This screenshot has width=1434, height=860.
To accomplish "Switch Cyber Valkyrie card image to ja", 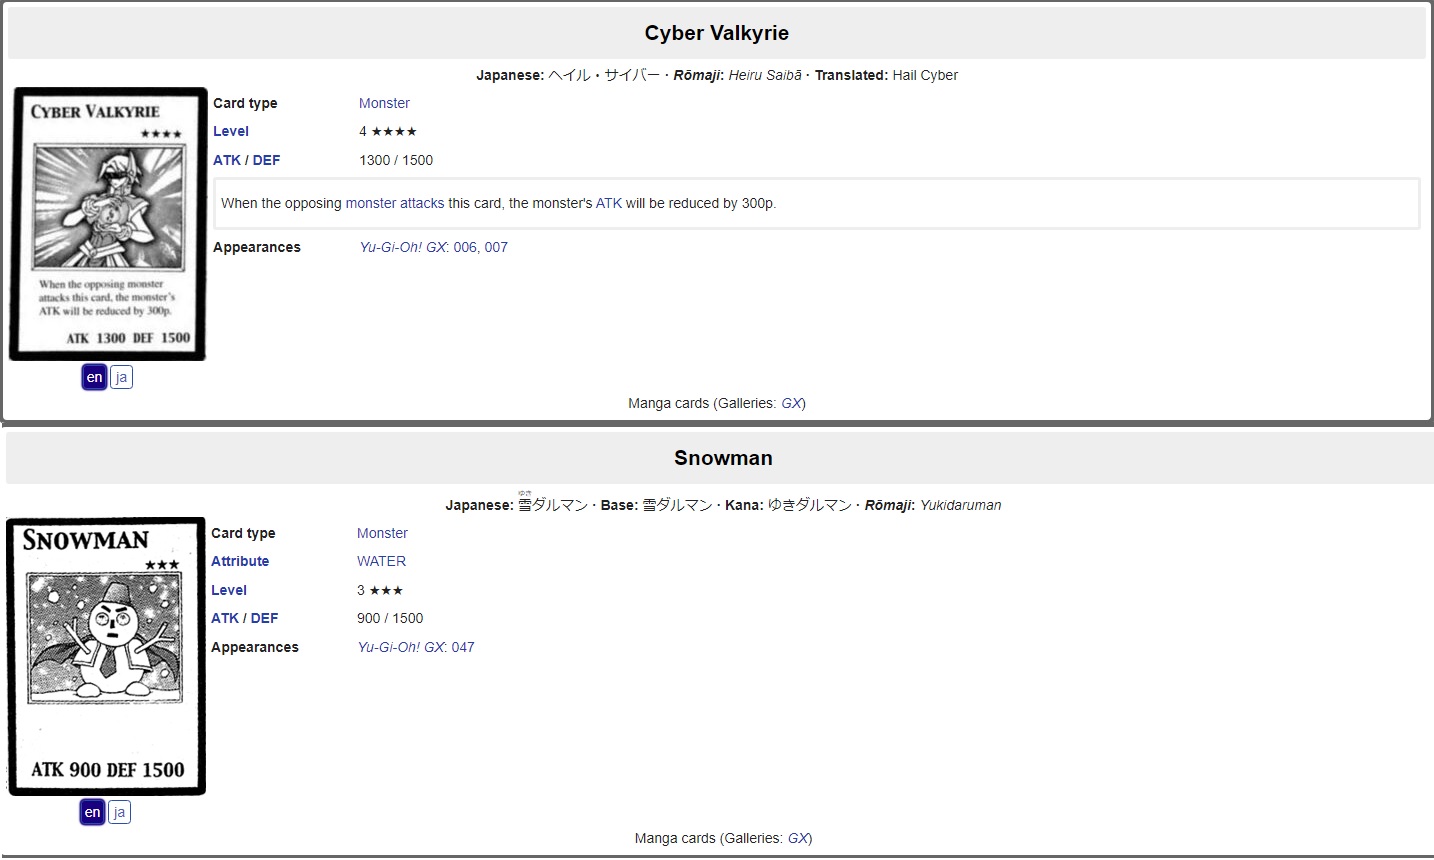I will [121, 377].
